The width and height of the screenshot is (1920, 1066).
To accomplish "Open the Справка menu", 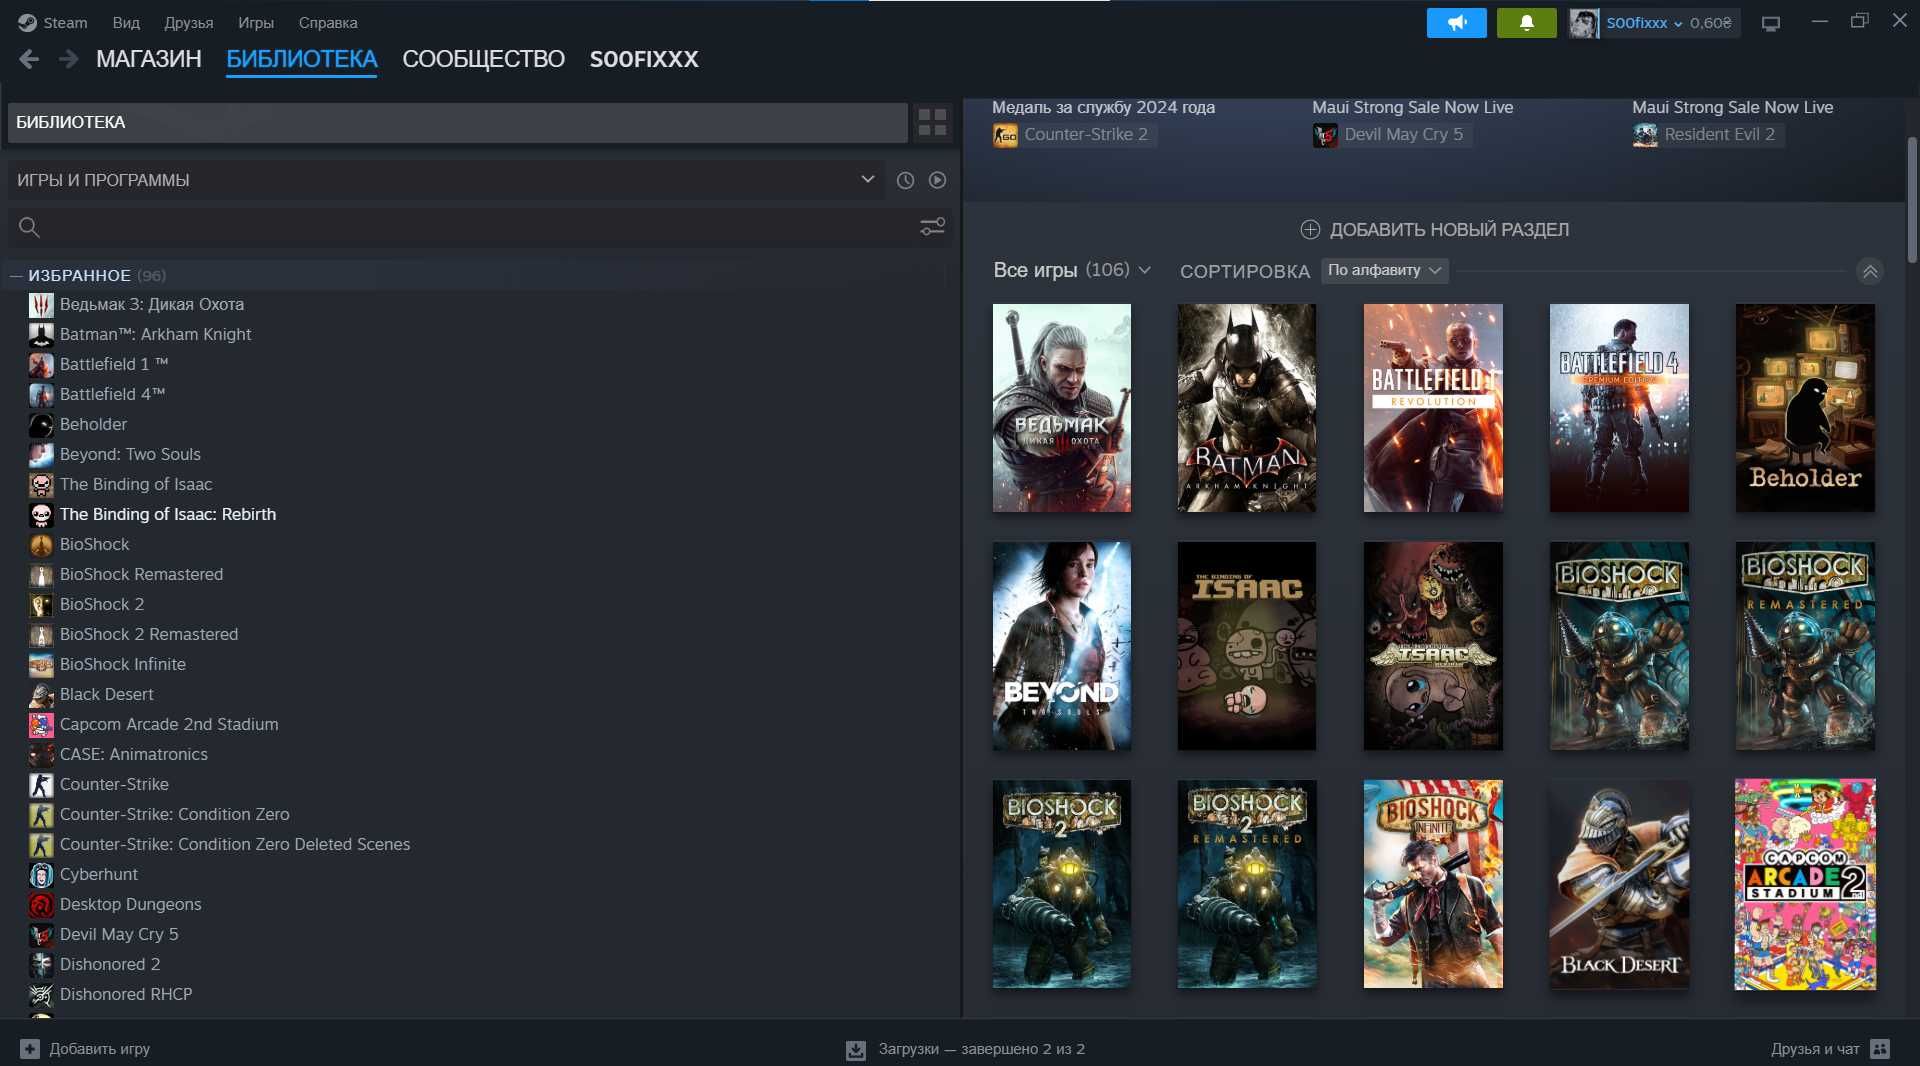I will [328, 23].
